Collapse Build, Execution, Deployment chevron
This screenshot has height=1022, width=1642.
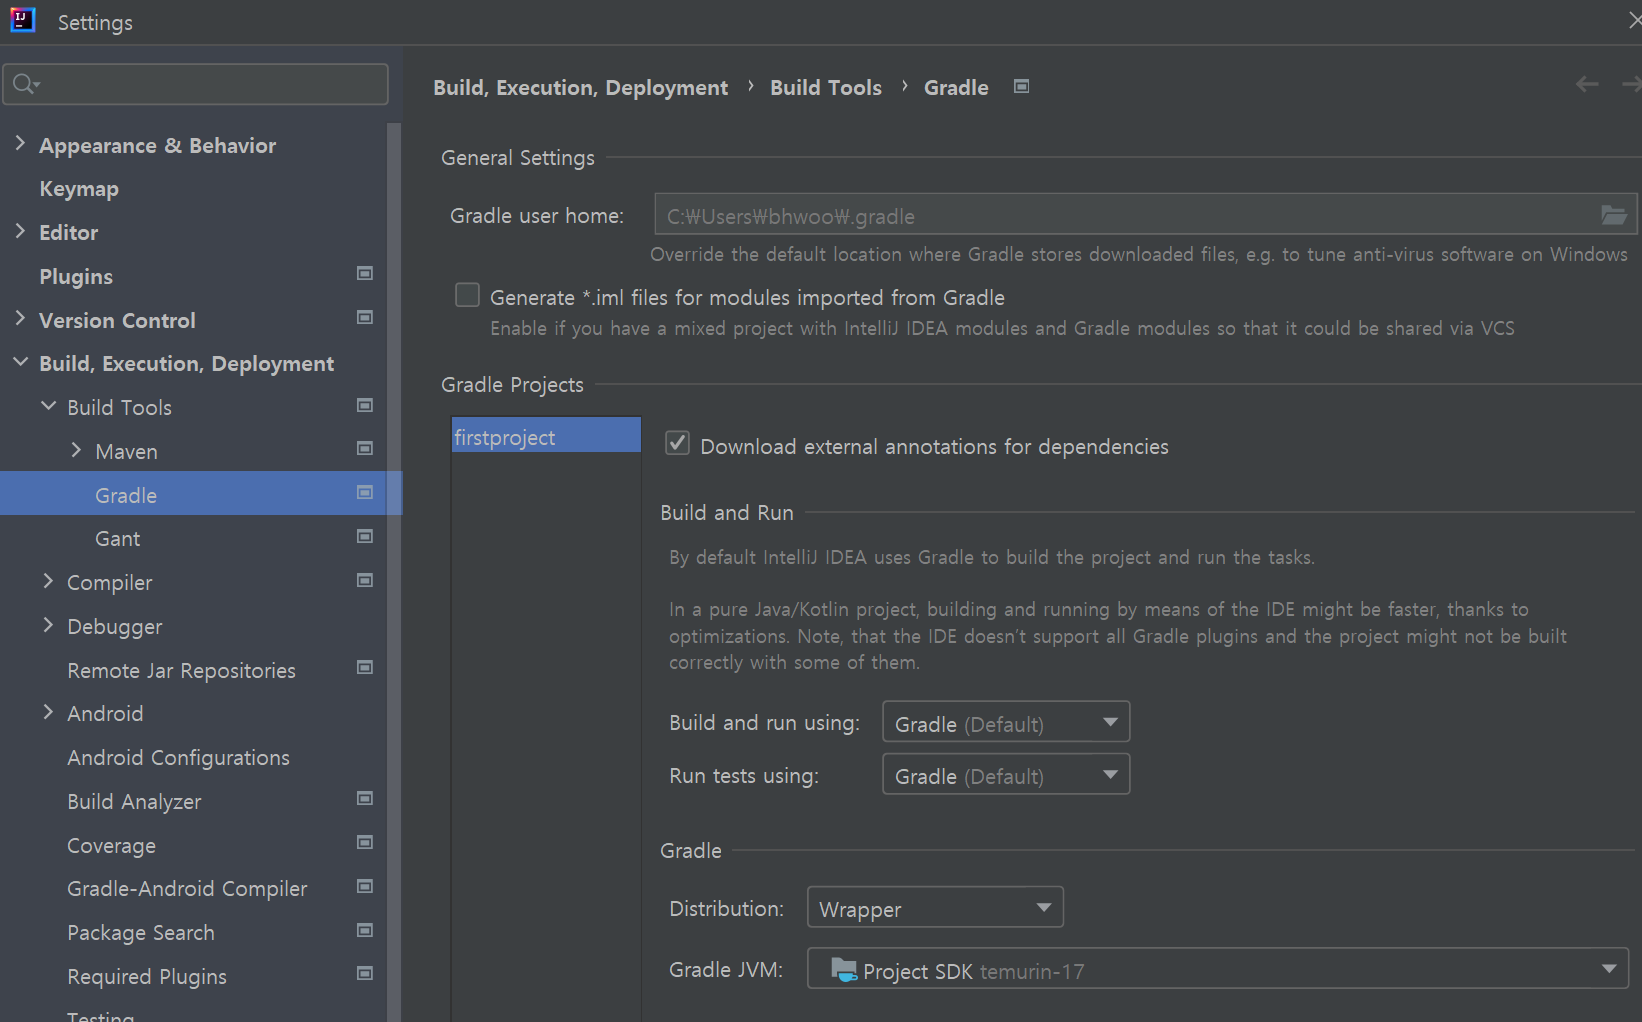(x=20, y=362)
